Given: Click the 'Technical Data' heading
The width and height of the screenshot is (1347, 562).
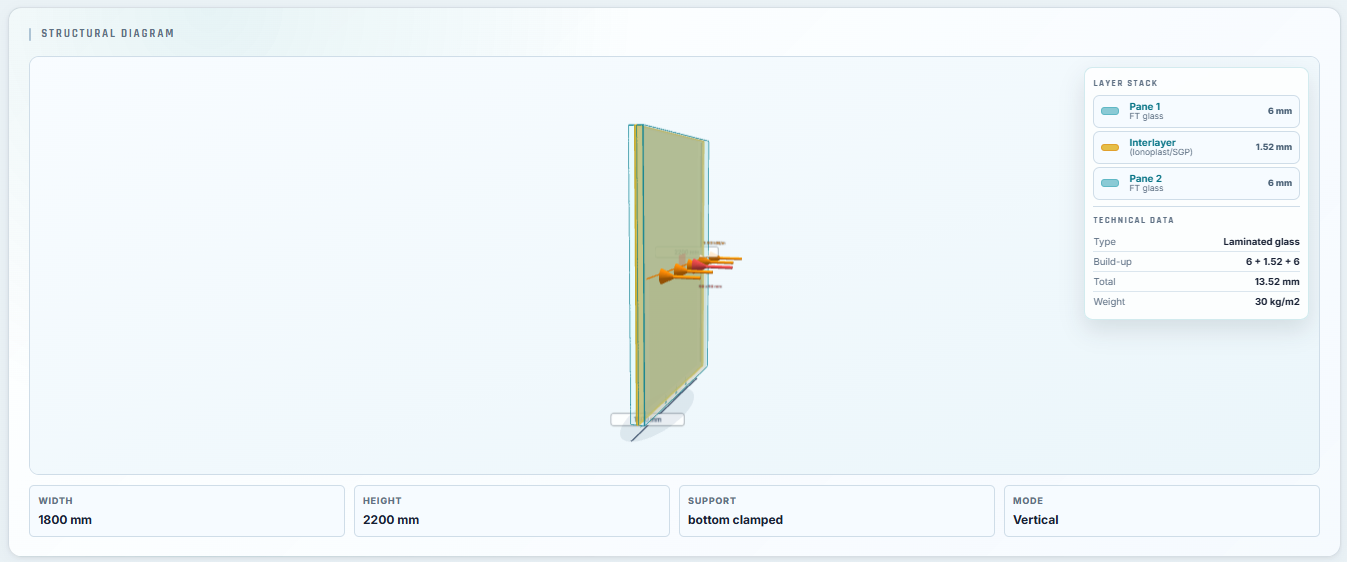Looking at the screenshot, I should click(1134, 219).
